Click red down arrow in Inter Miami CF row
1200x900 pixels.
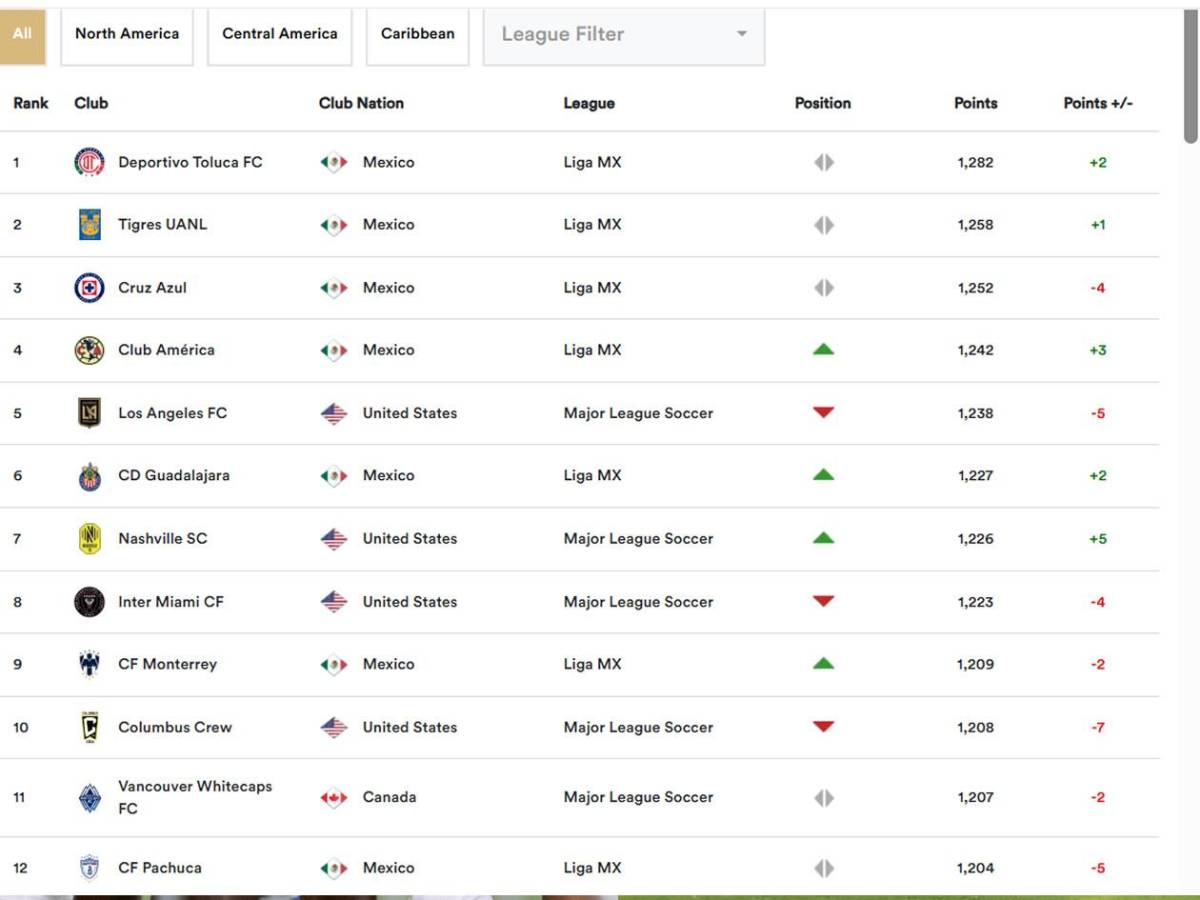pyautogui.click(x=823, y=602)
